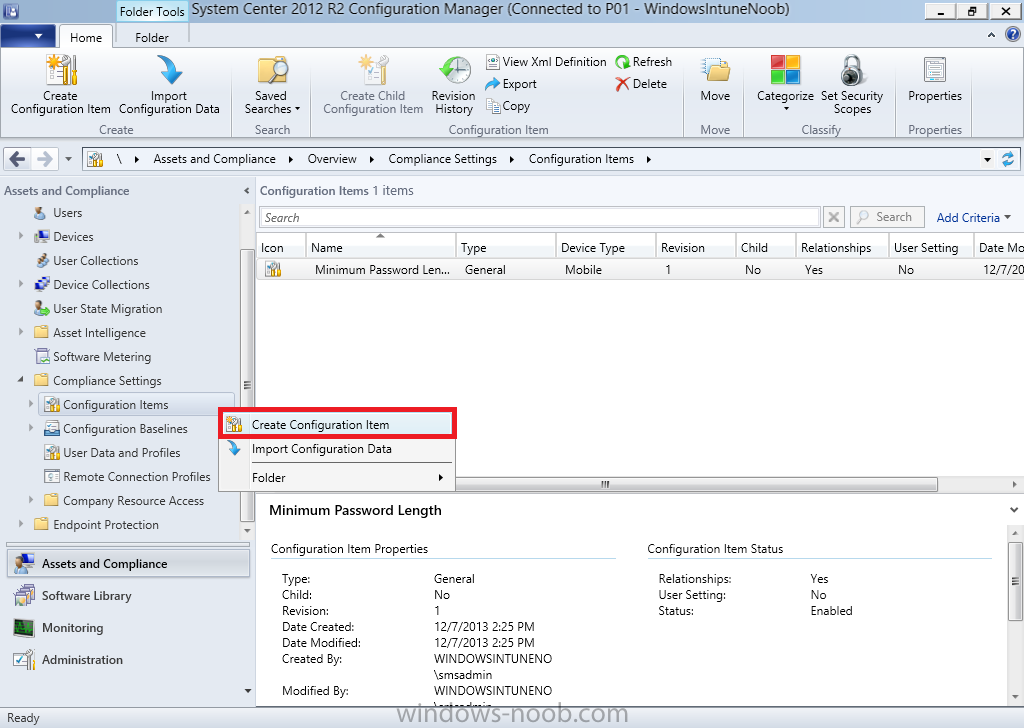Clear search with the X button
This screenshot has width=1024, height=728.
(x=834, y=217)
